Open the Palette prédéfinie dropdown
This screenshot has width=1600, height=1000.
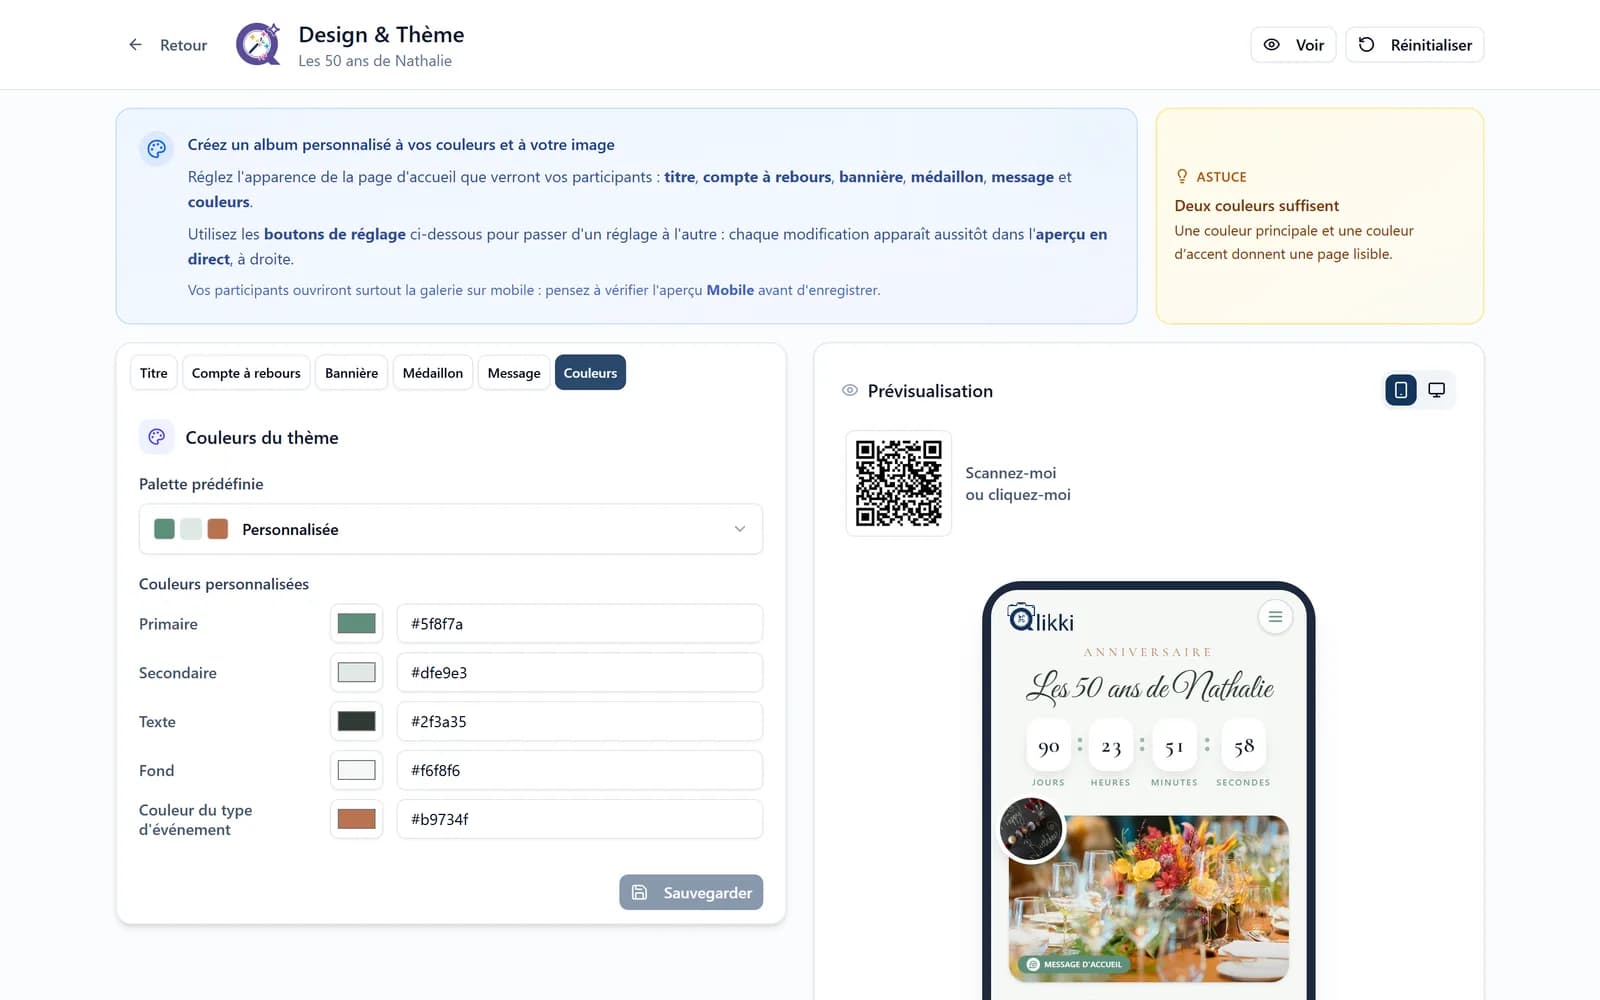[x=451, y=529]
